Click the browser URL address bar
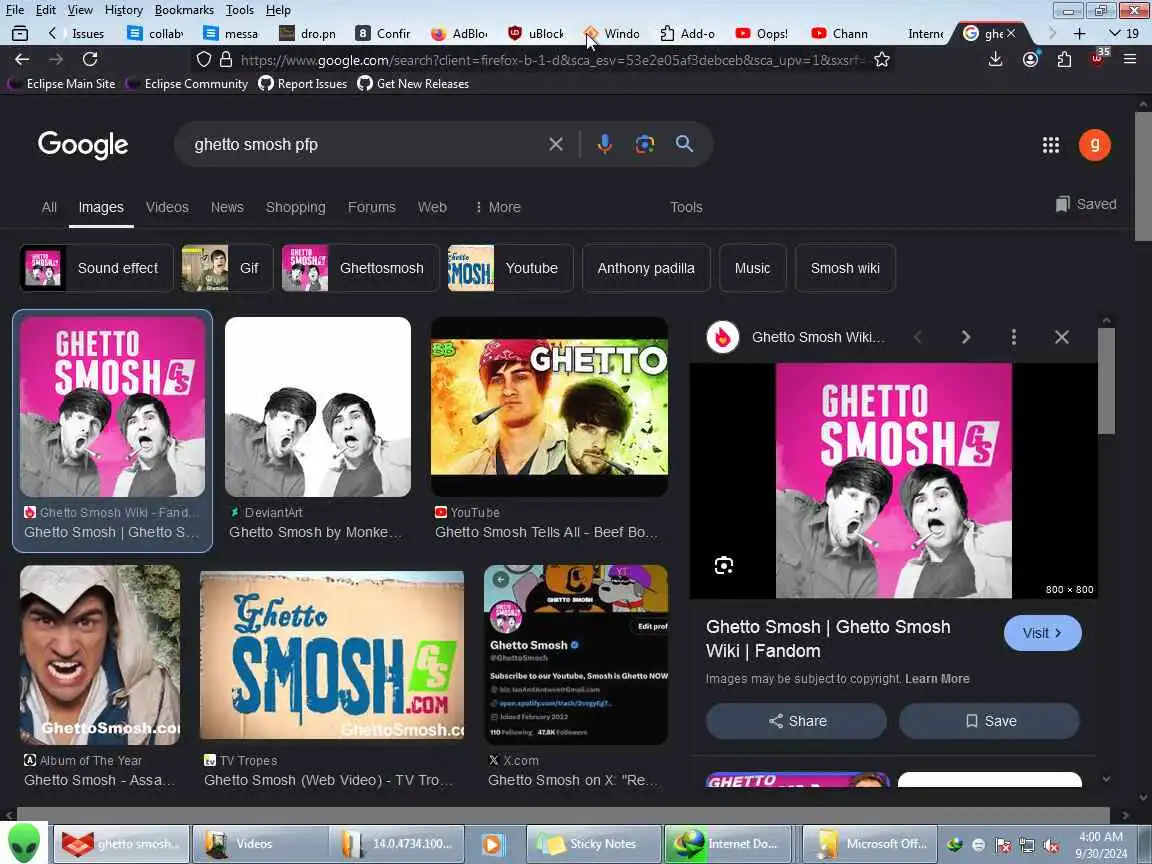 point(551,60)
